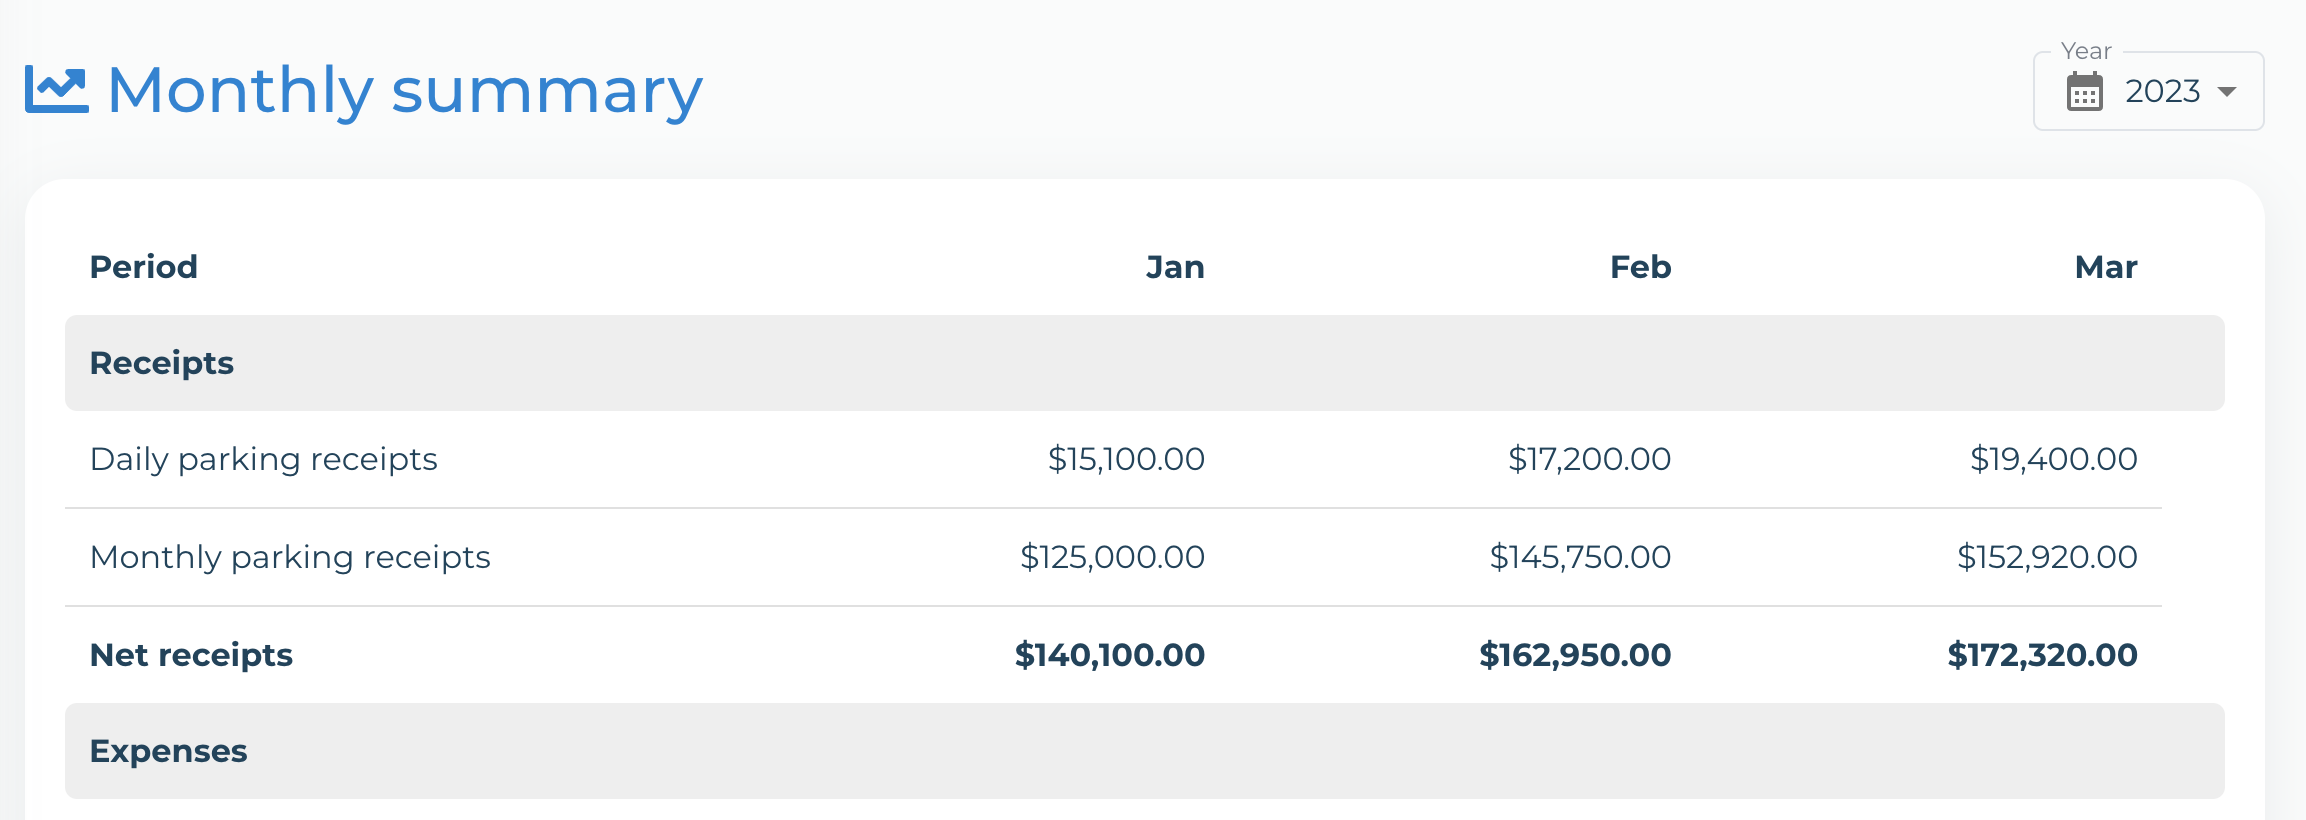This screenshot has width=2306, height=820.
Task: Click January net receipts total $140,100.00
Action: click(x=1110, y=655)
